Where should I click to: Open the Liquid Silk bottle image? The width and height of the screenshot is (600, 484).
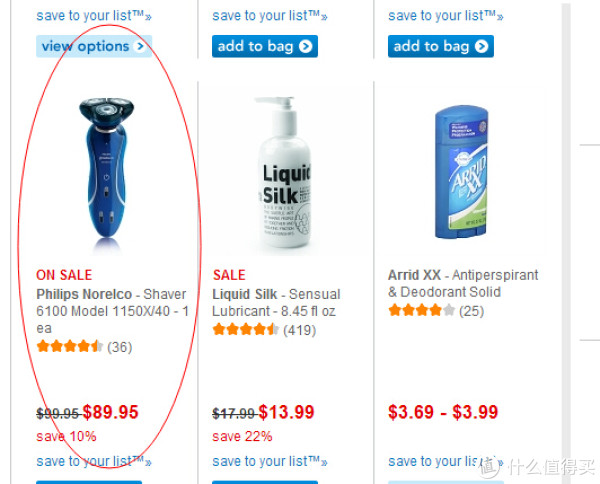click(x=283, y=172)
